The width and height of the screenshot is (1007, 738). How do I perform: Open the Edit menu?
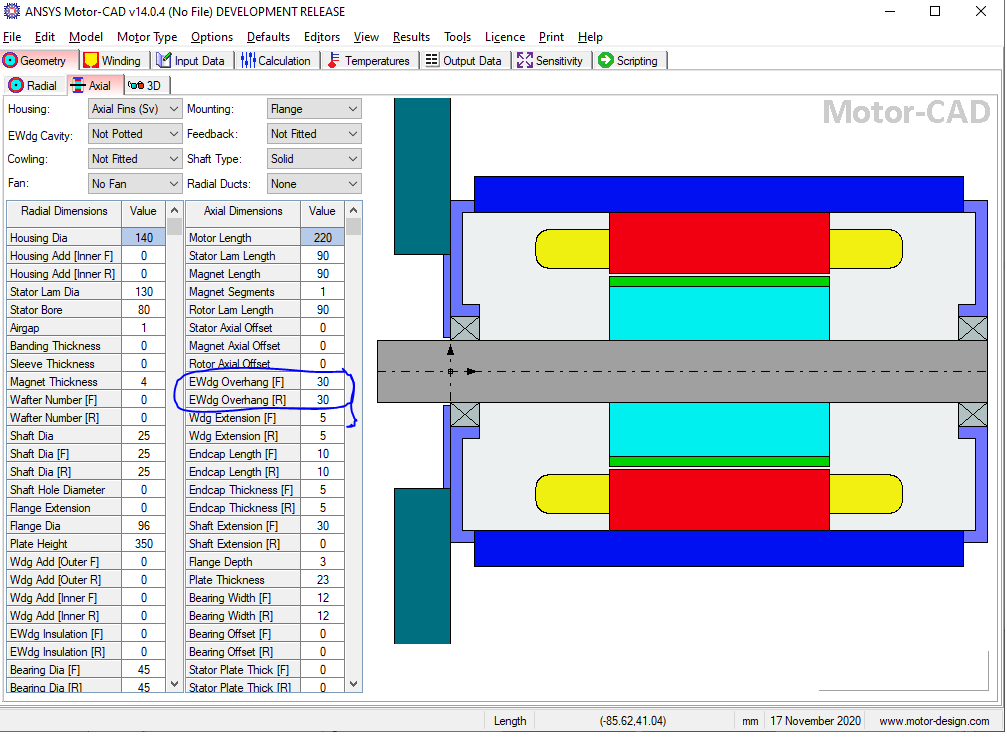[x=45, y=37]
